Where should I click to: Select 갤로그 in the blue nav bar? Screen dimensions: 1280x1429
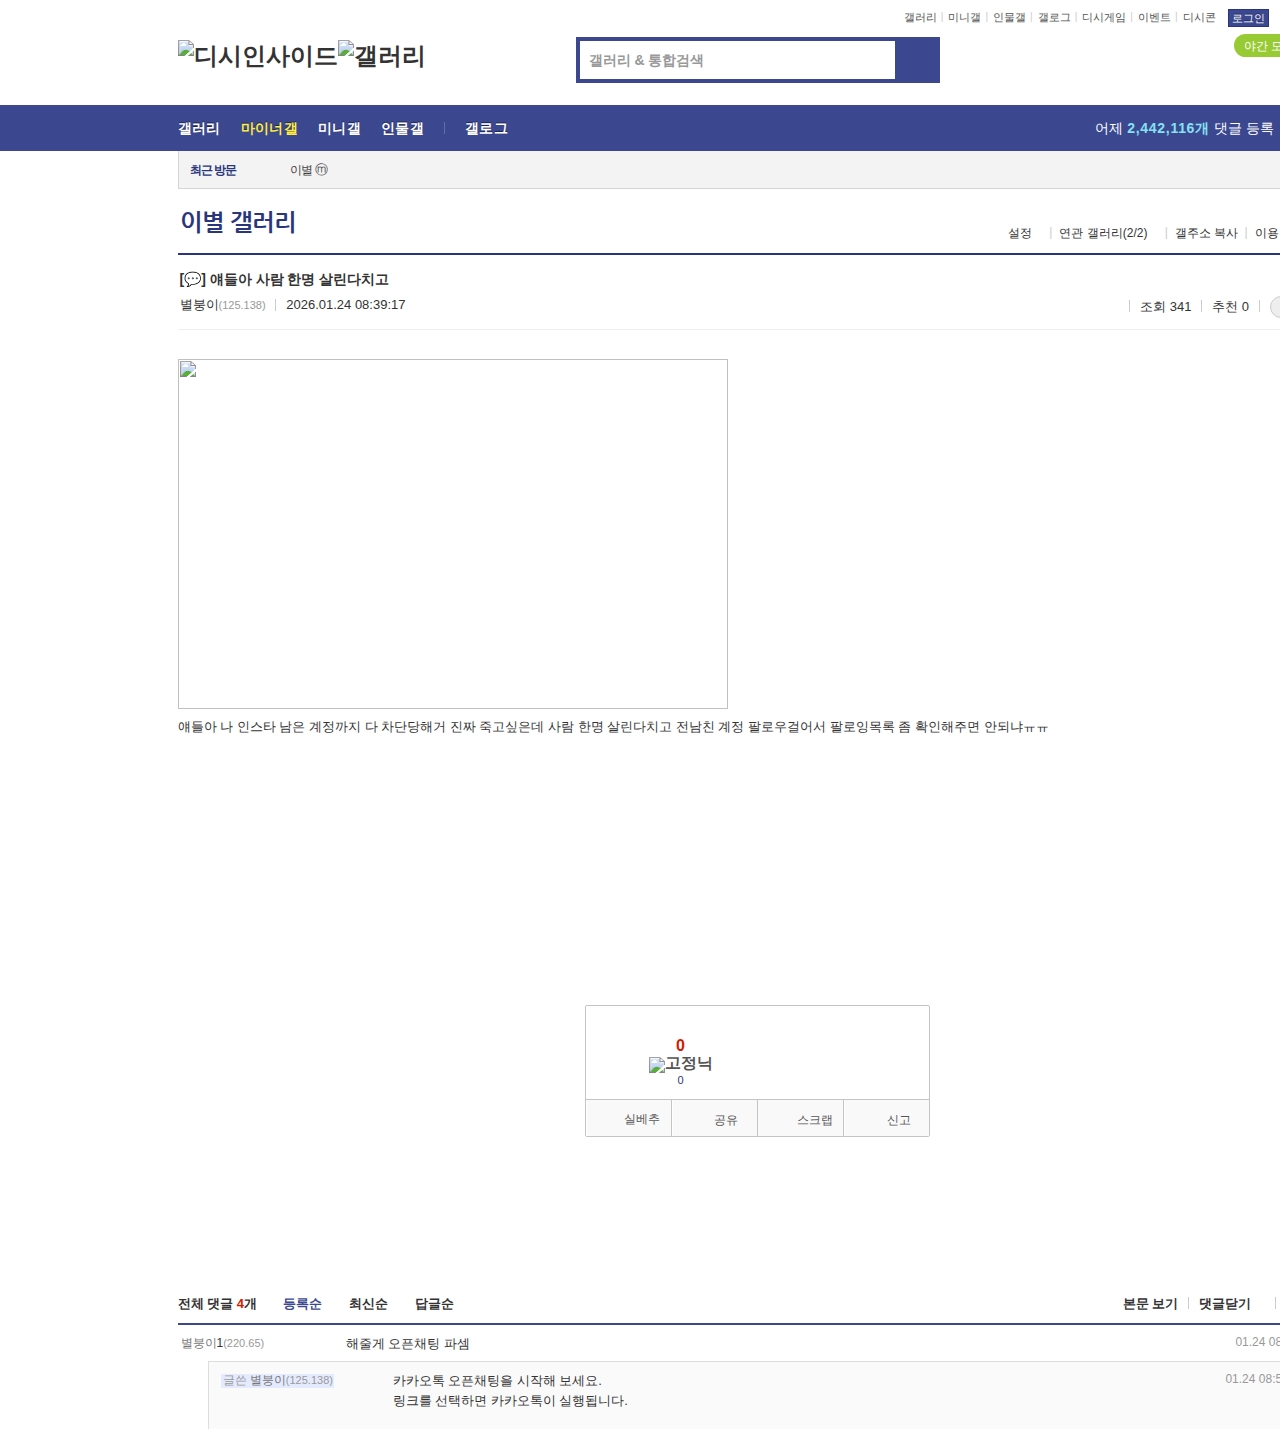[486, 128]
